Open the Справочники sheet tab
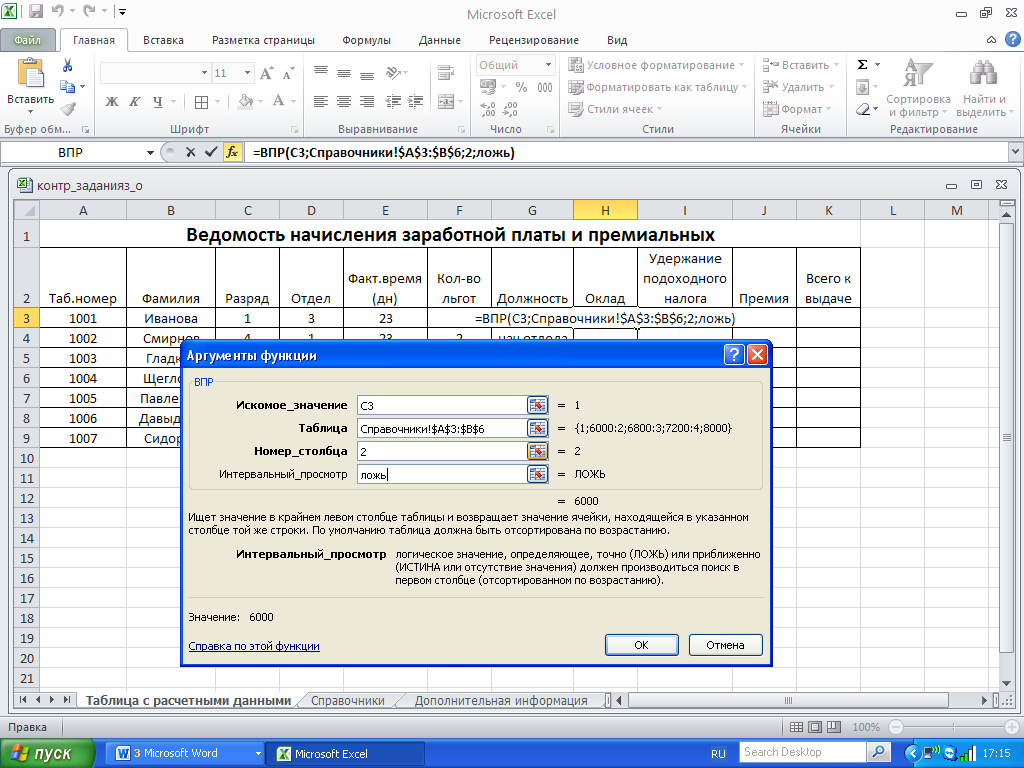 tap(347, 700)
